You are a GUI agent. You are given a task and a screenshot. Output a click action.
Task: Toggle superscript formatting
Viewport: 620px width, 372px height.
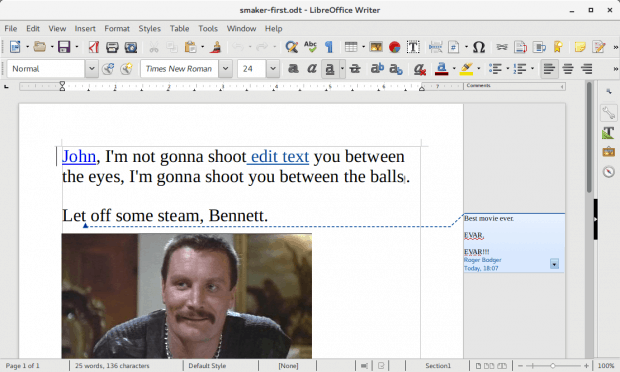point(377,69)
